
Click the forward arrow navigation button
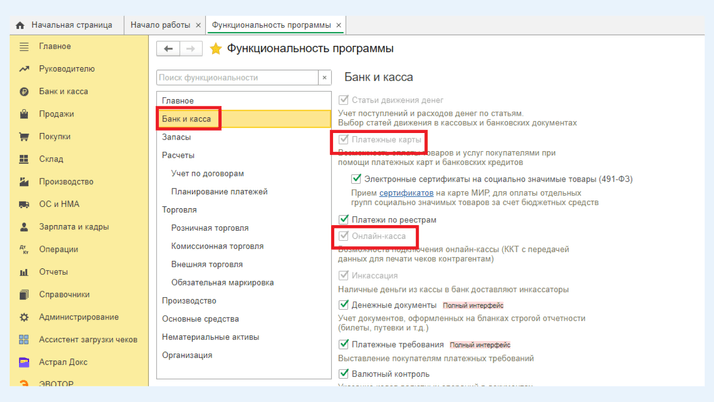191,48
